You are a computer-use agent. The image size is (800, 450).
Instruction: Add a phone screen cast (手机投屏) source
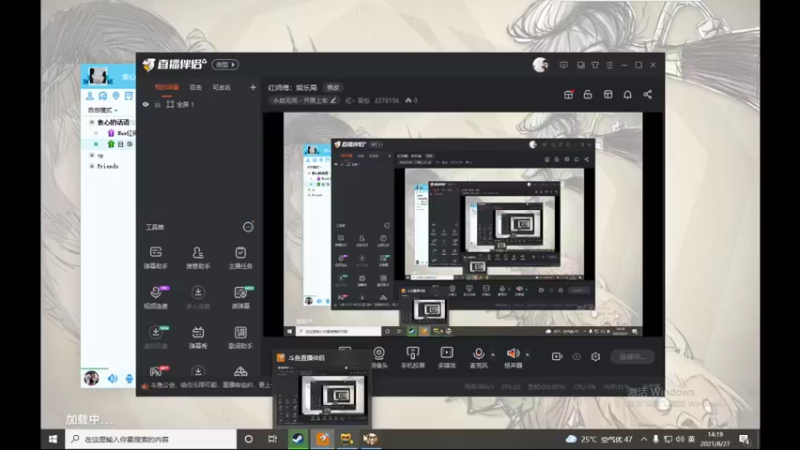413,357
